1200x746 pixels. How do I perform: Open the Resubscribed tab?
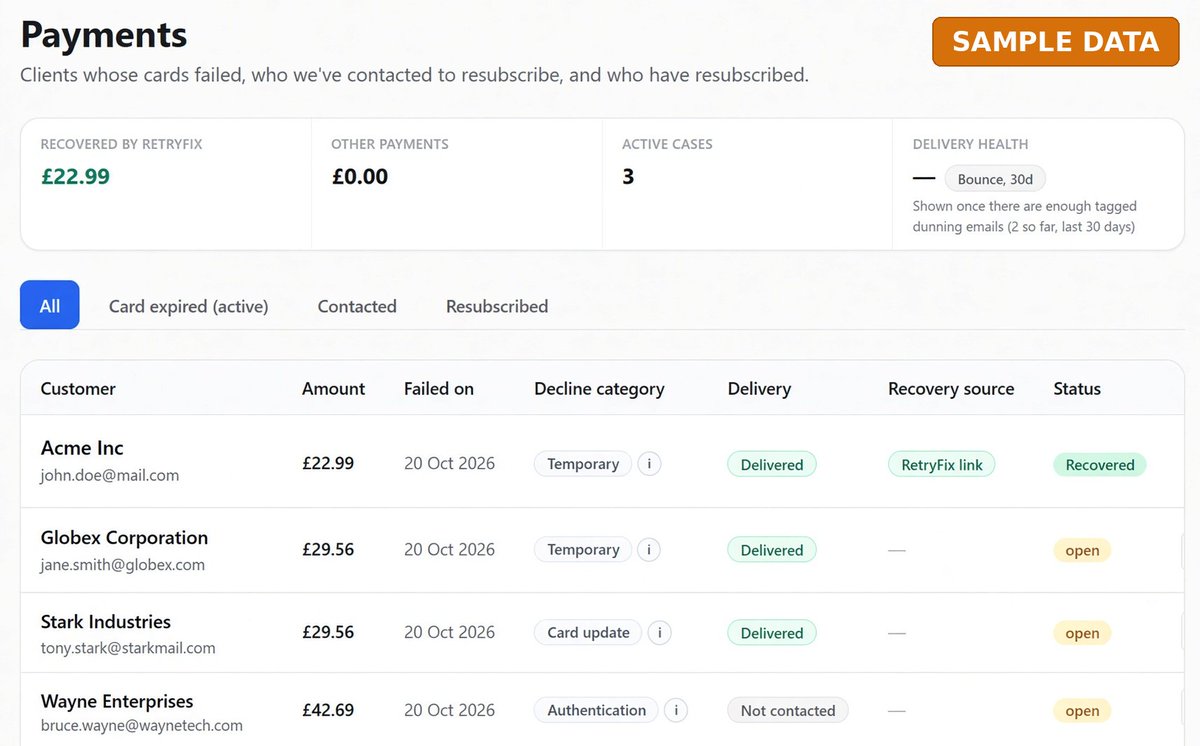pos(497,306)
